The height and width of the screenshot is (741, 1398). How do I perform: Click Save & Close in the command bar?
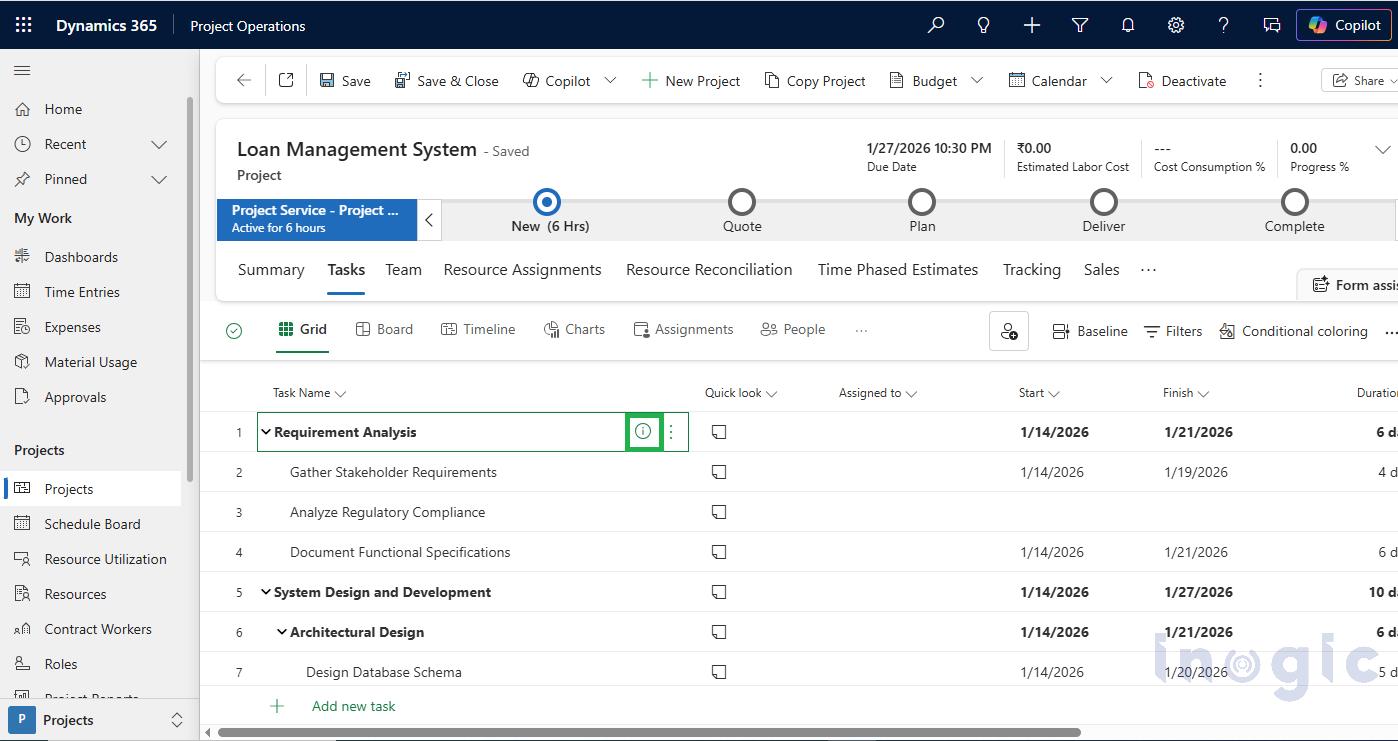tap(447, 80)
